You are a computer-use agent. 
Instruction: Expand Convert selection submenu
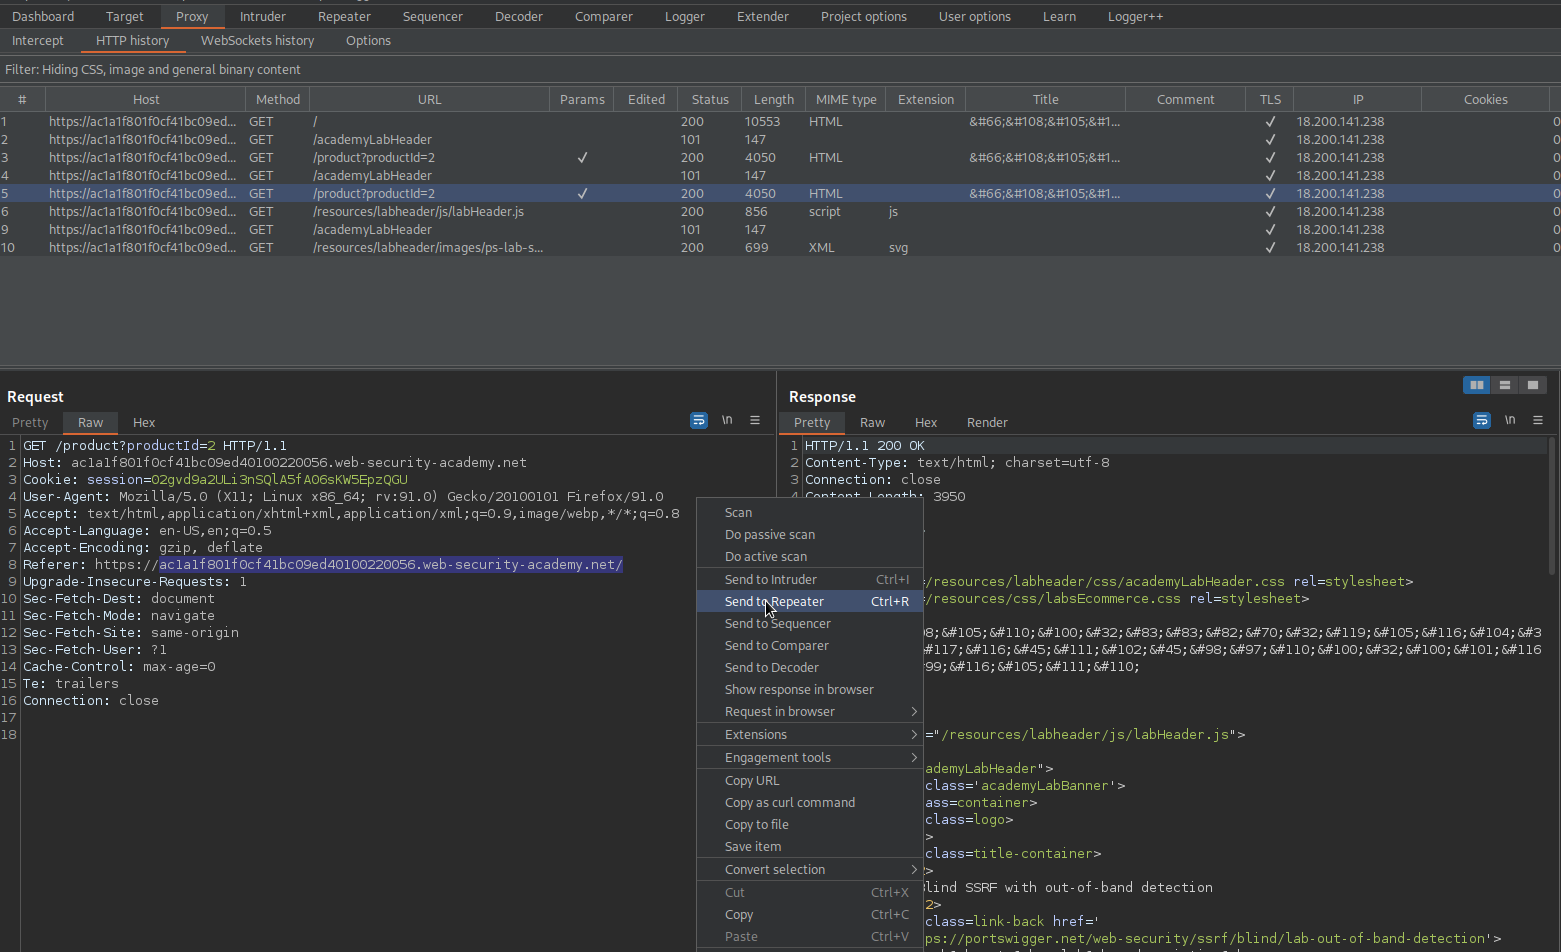click(x=809, y=870)
